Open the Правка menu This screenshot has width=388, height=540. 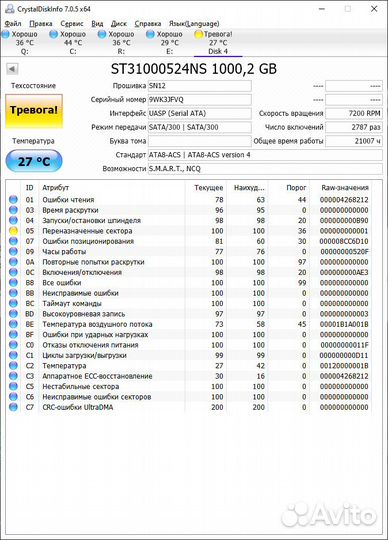[41, 24]
